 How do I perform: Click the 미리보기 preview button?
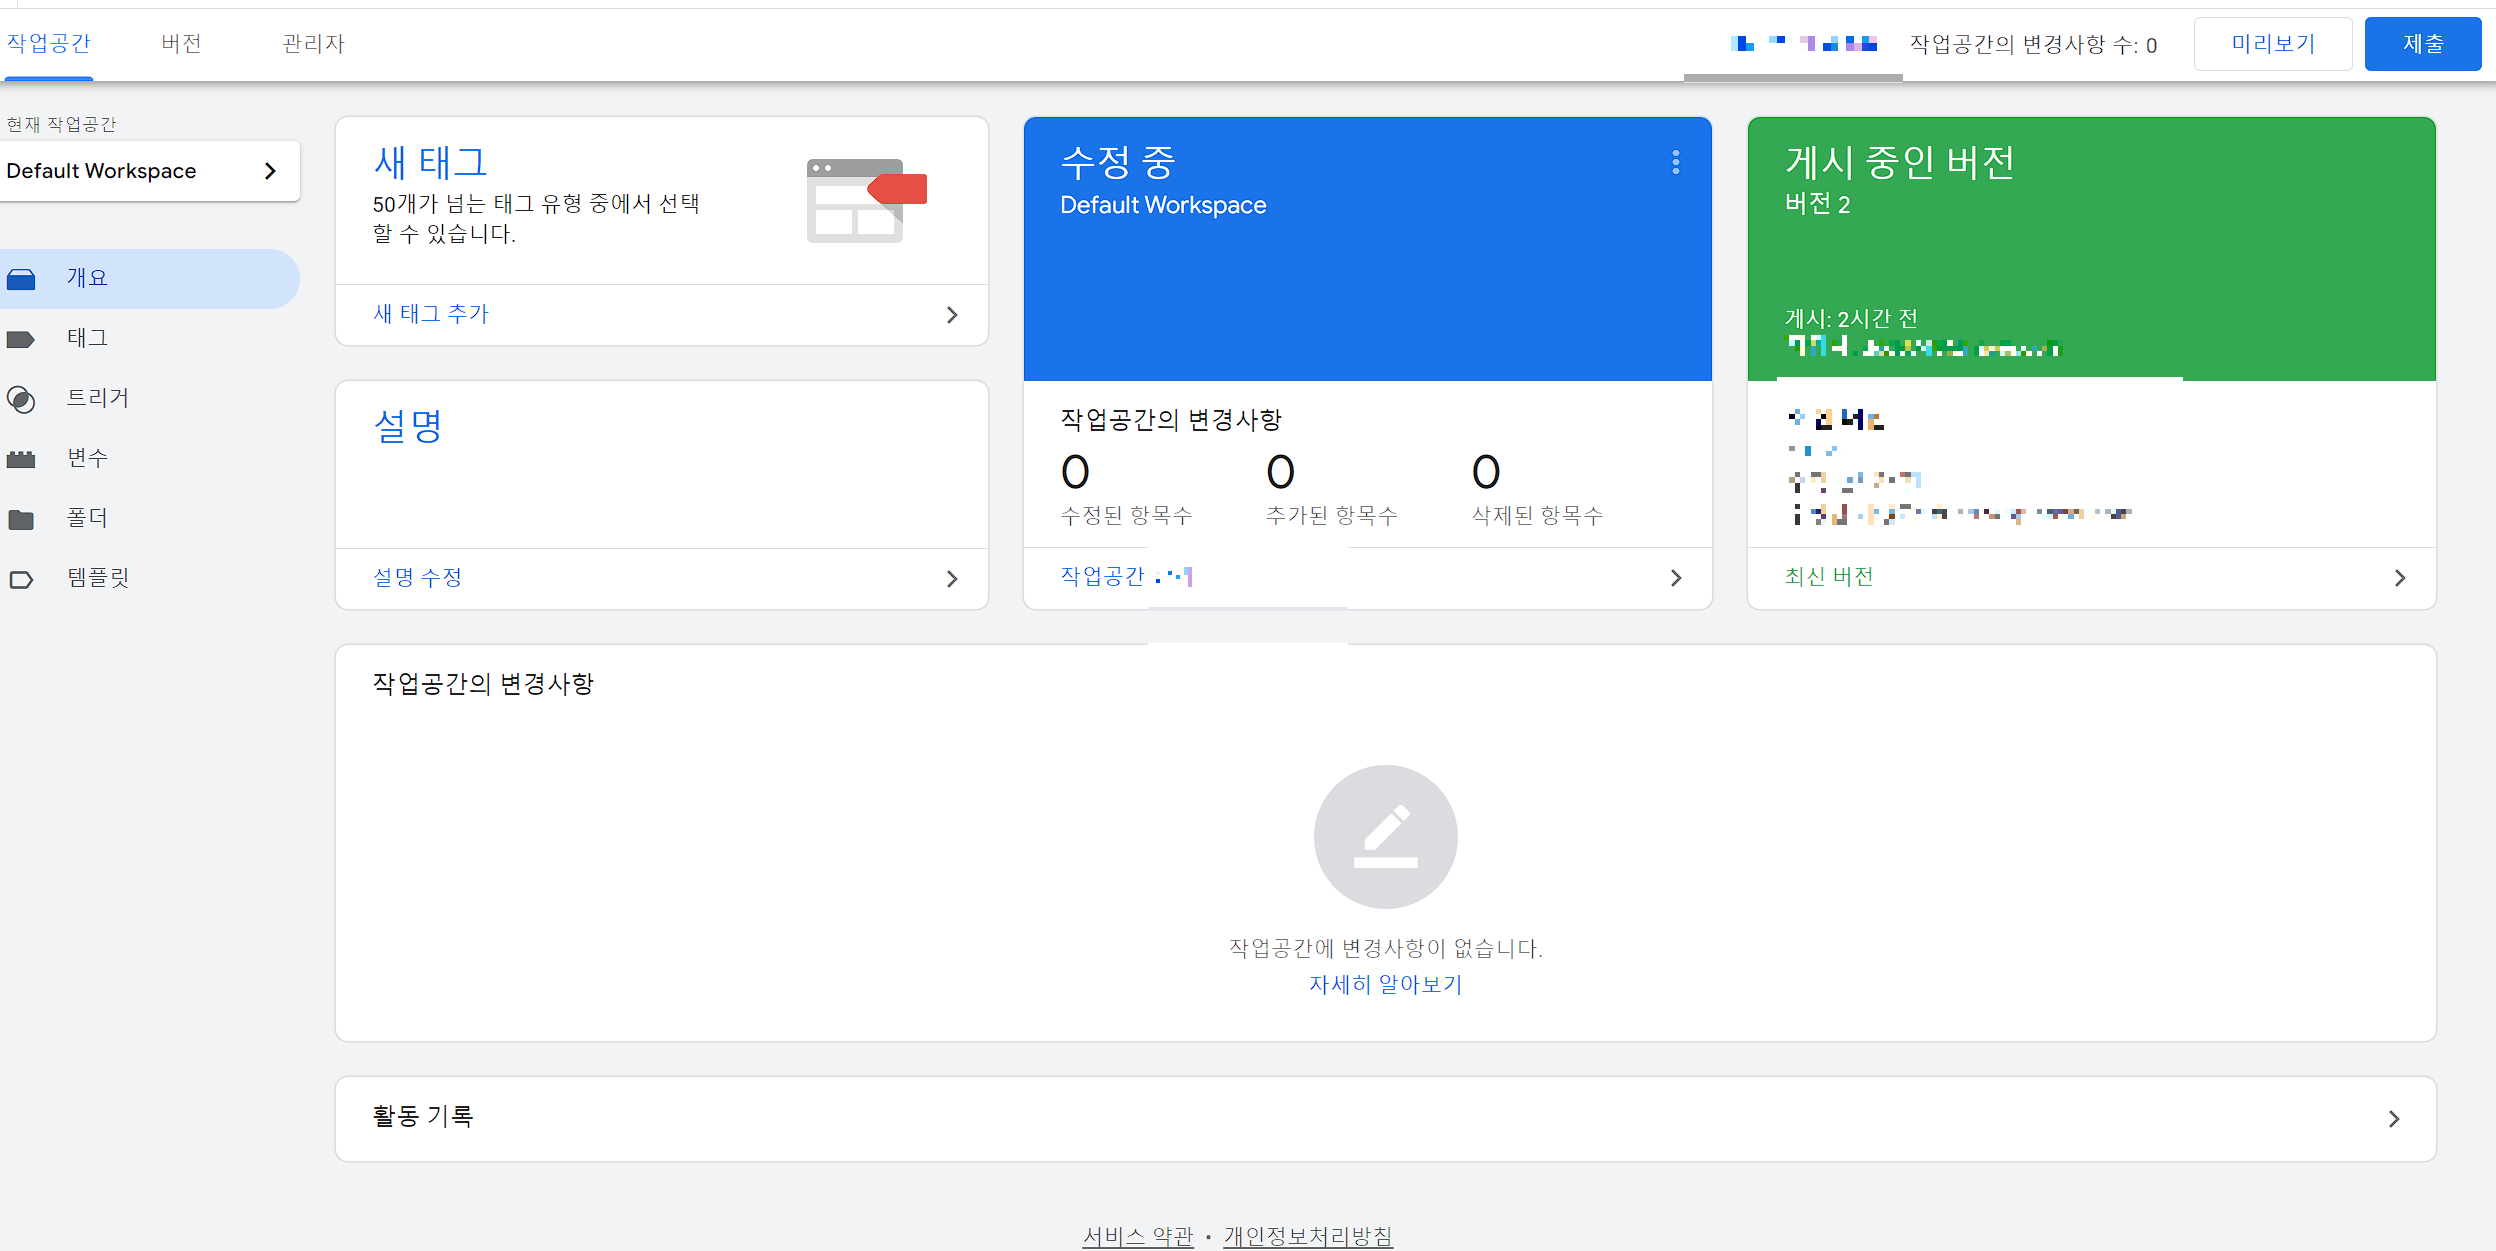point(2272,44)
